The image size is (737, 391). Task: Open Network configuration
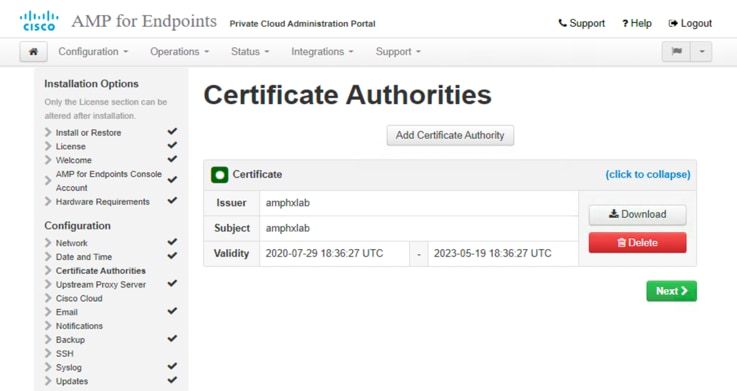coord(71,243)
